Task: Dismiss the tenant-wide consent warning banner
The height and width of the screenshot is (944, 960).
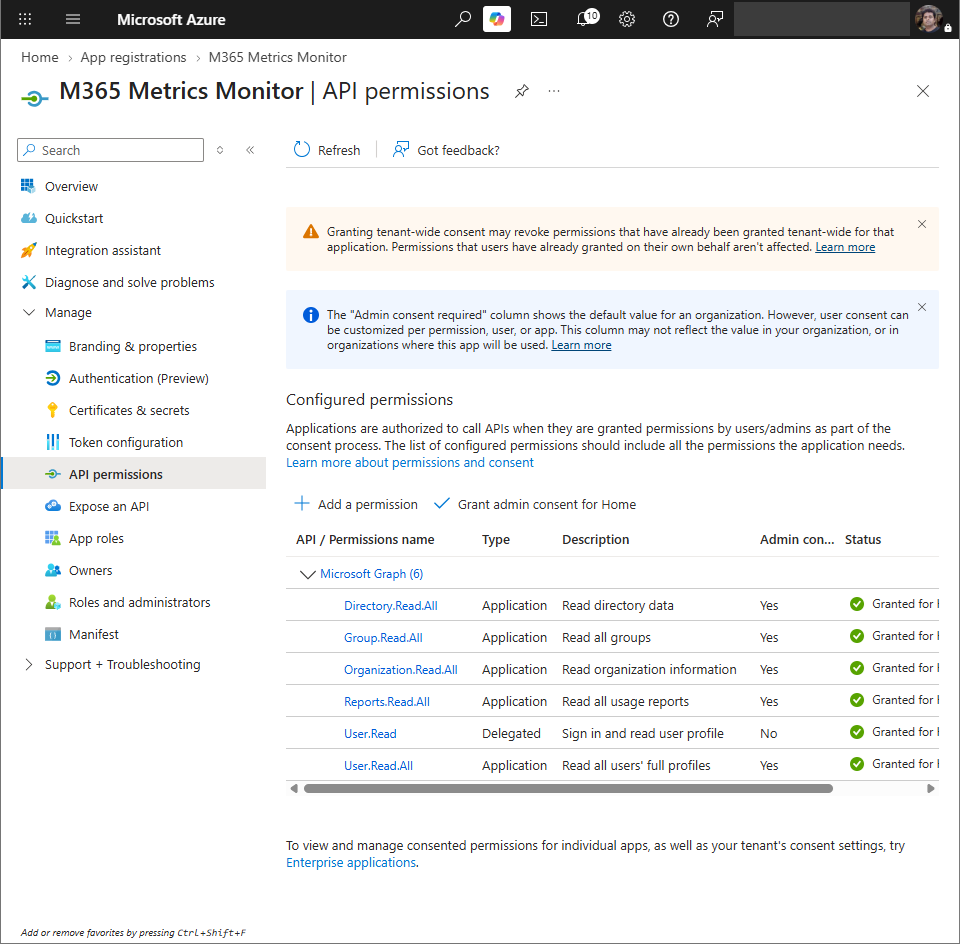Action: (921, 224)
